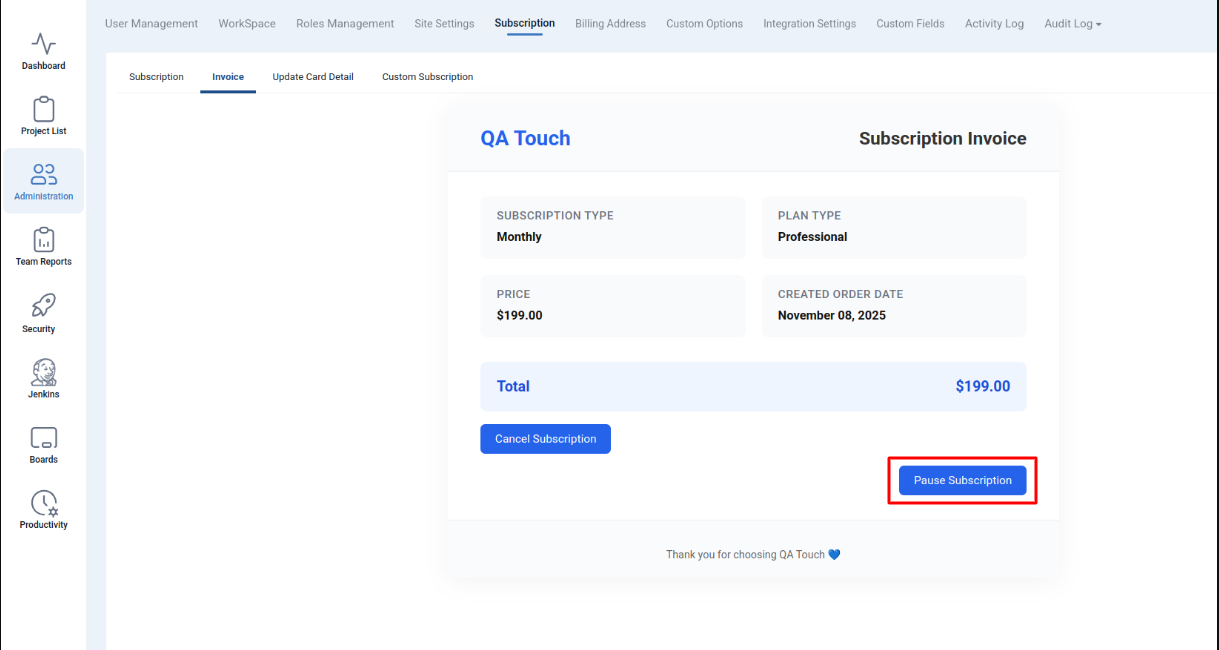The height and width of the screenshot is (650, 1219).
Task: Open Custom Options tab
Action: tap(704, 23)
